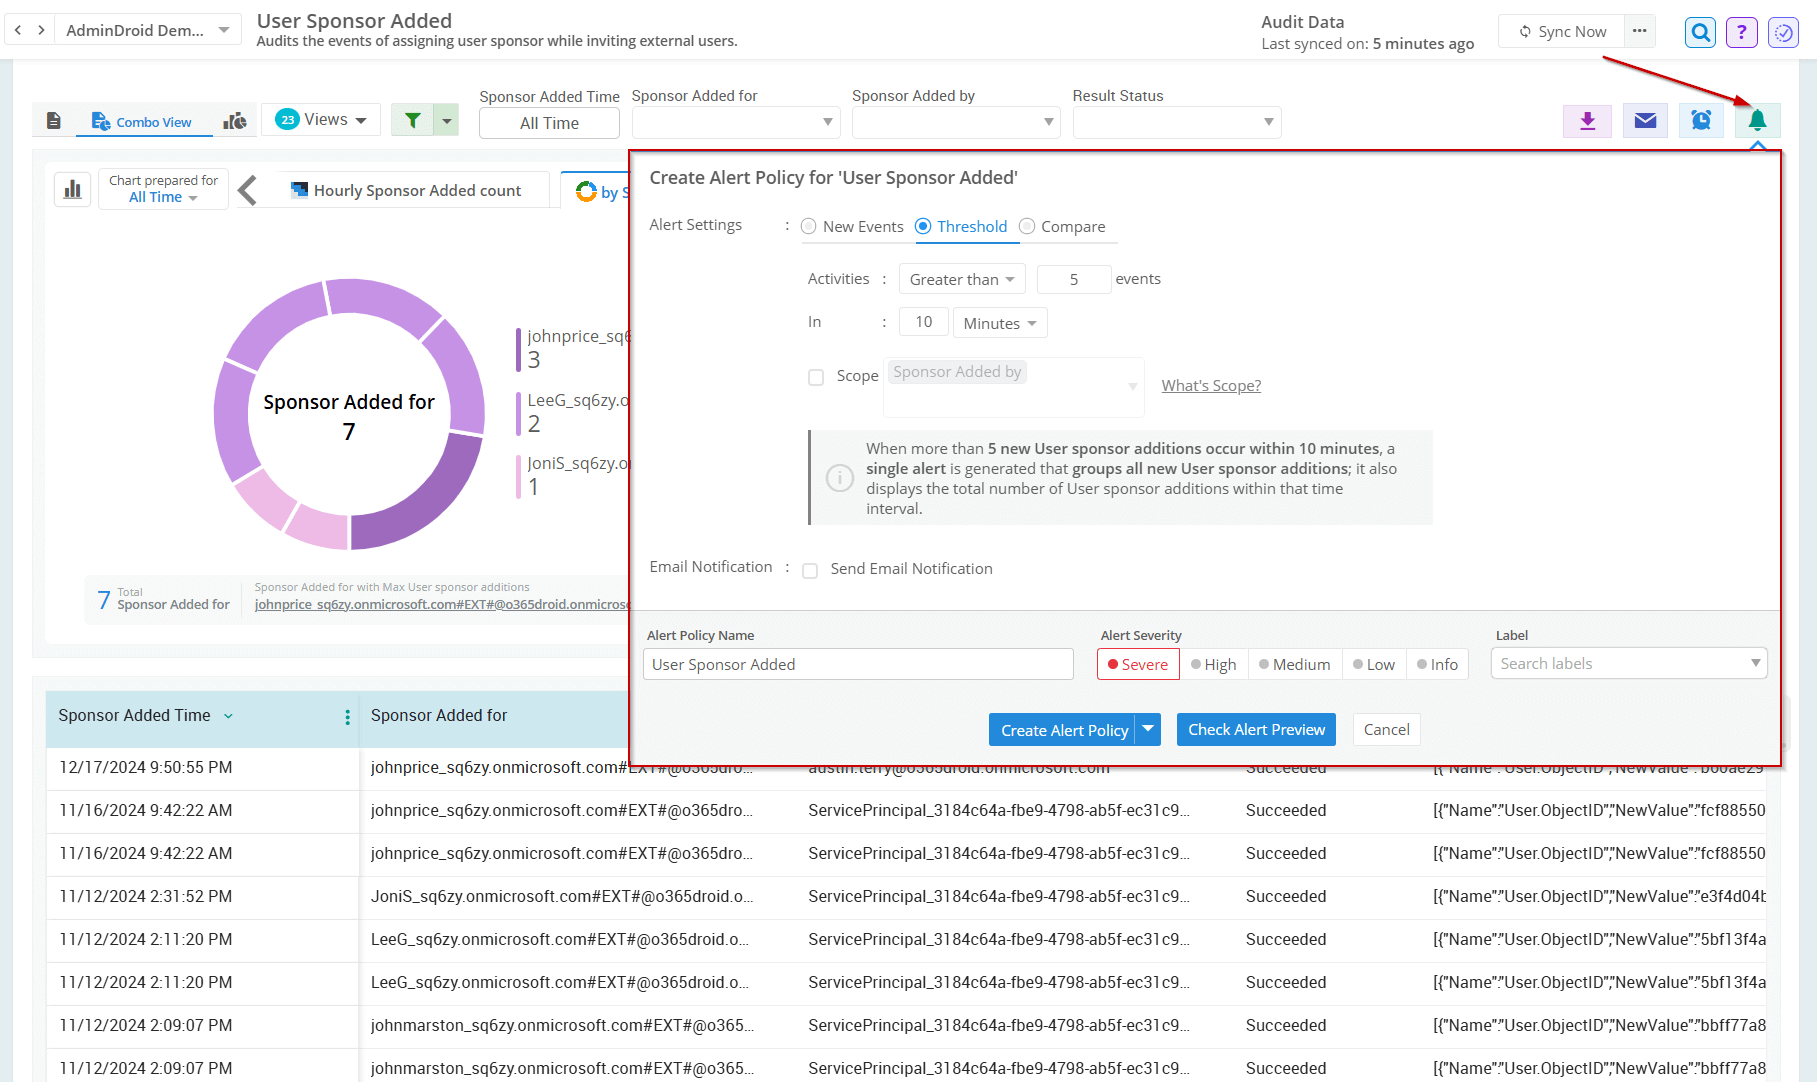Open the schedule report clock icon

(x=1700, y=121)
